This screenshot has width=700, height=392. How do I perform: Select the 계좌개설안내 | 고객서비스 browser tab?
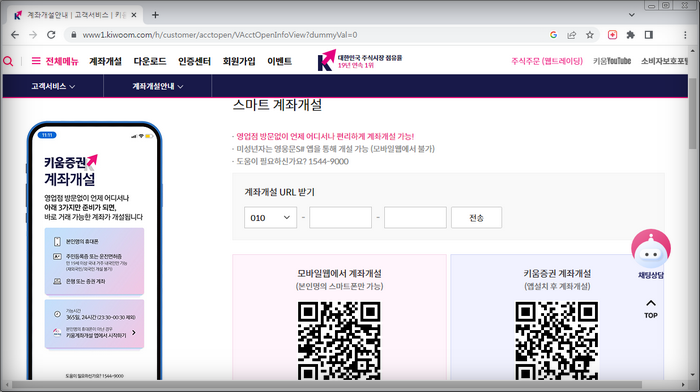coord(76,15)
